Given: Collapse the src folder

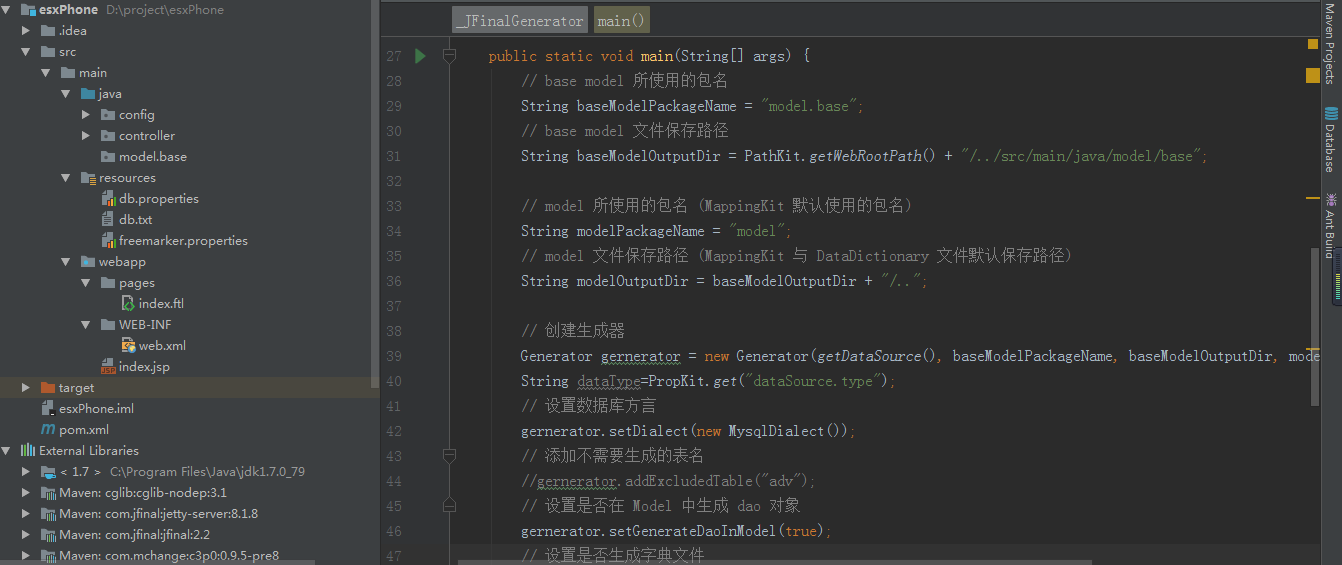Looking at the screenshot, I should (25, 51).
